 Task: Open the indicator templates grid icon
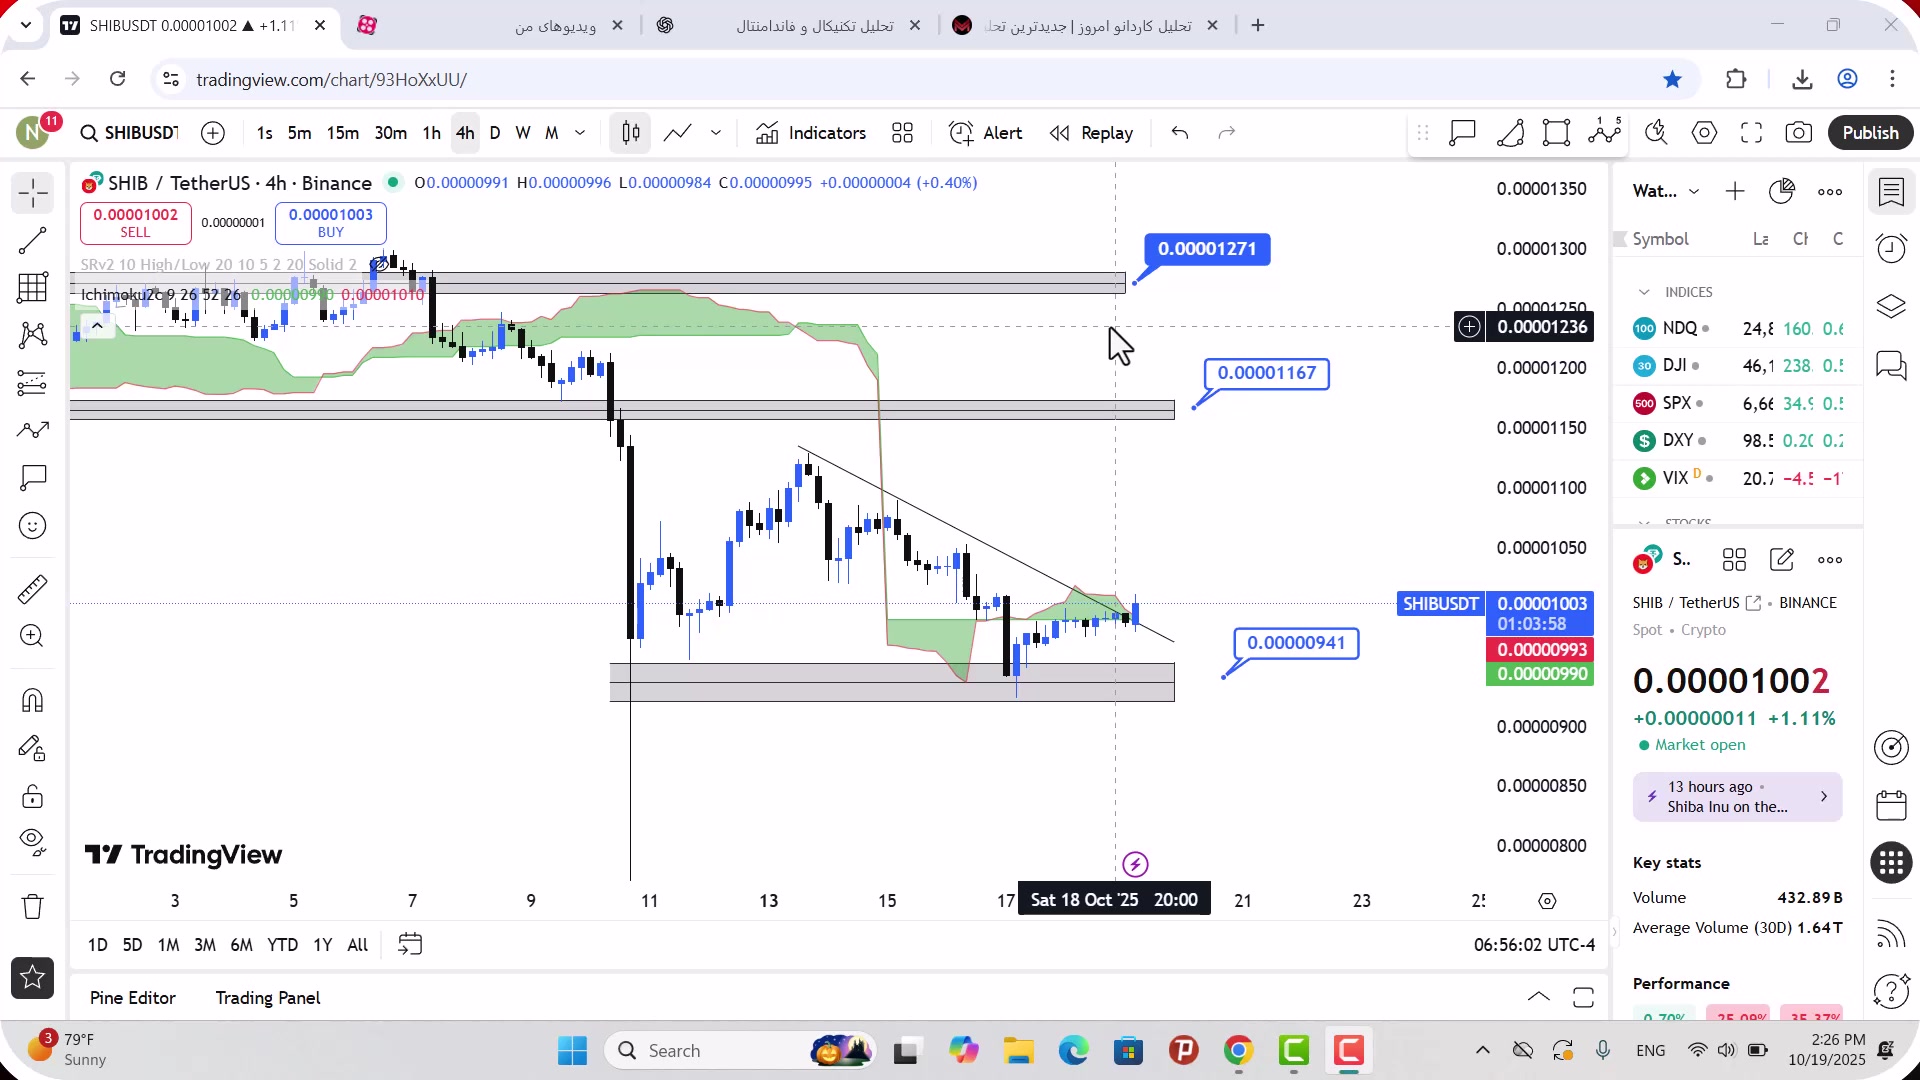click(x=902, y=133)
